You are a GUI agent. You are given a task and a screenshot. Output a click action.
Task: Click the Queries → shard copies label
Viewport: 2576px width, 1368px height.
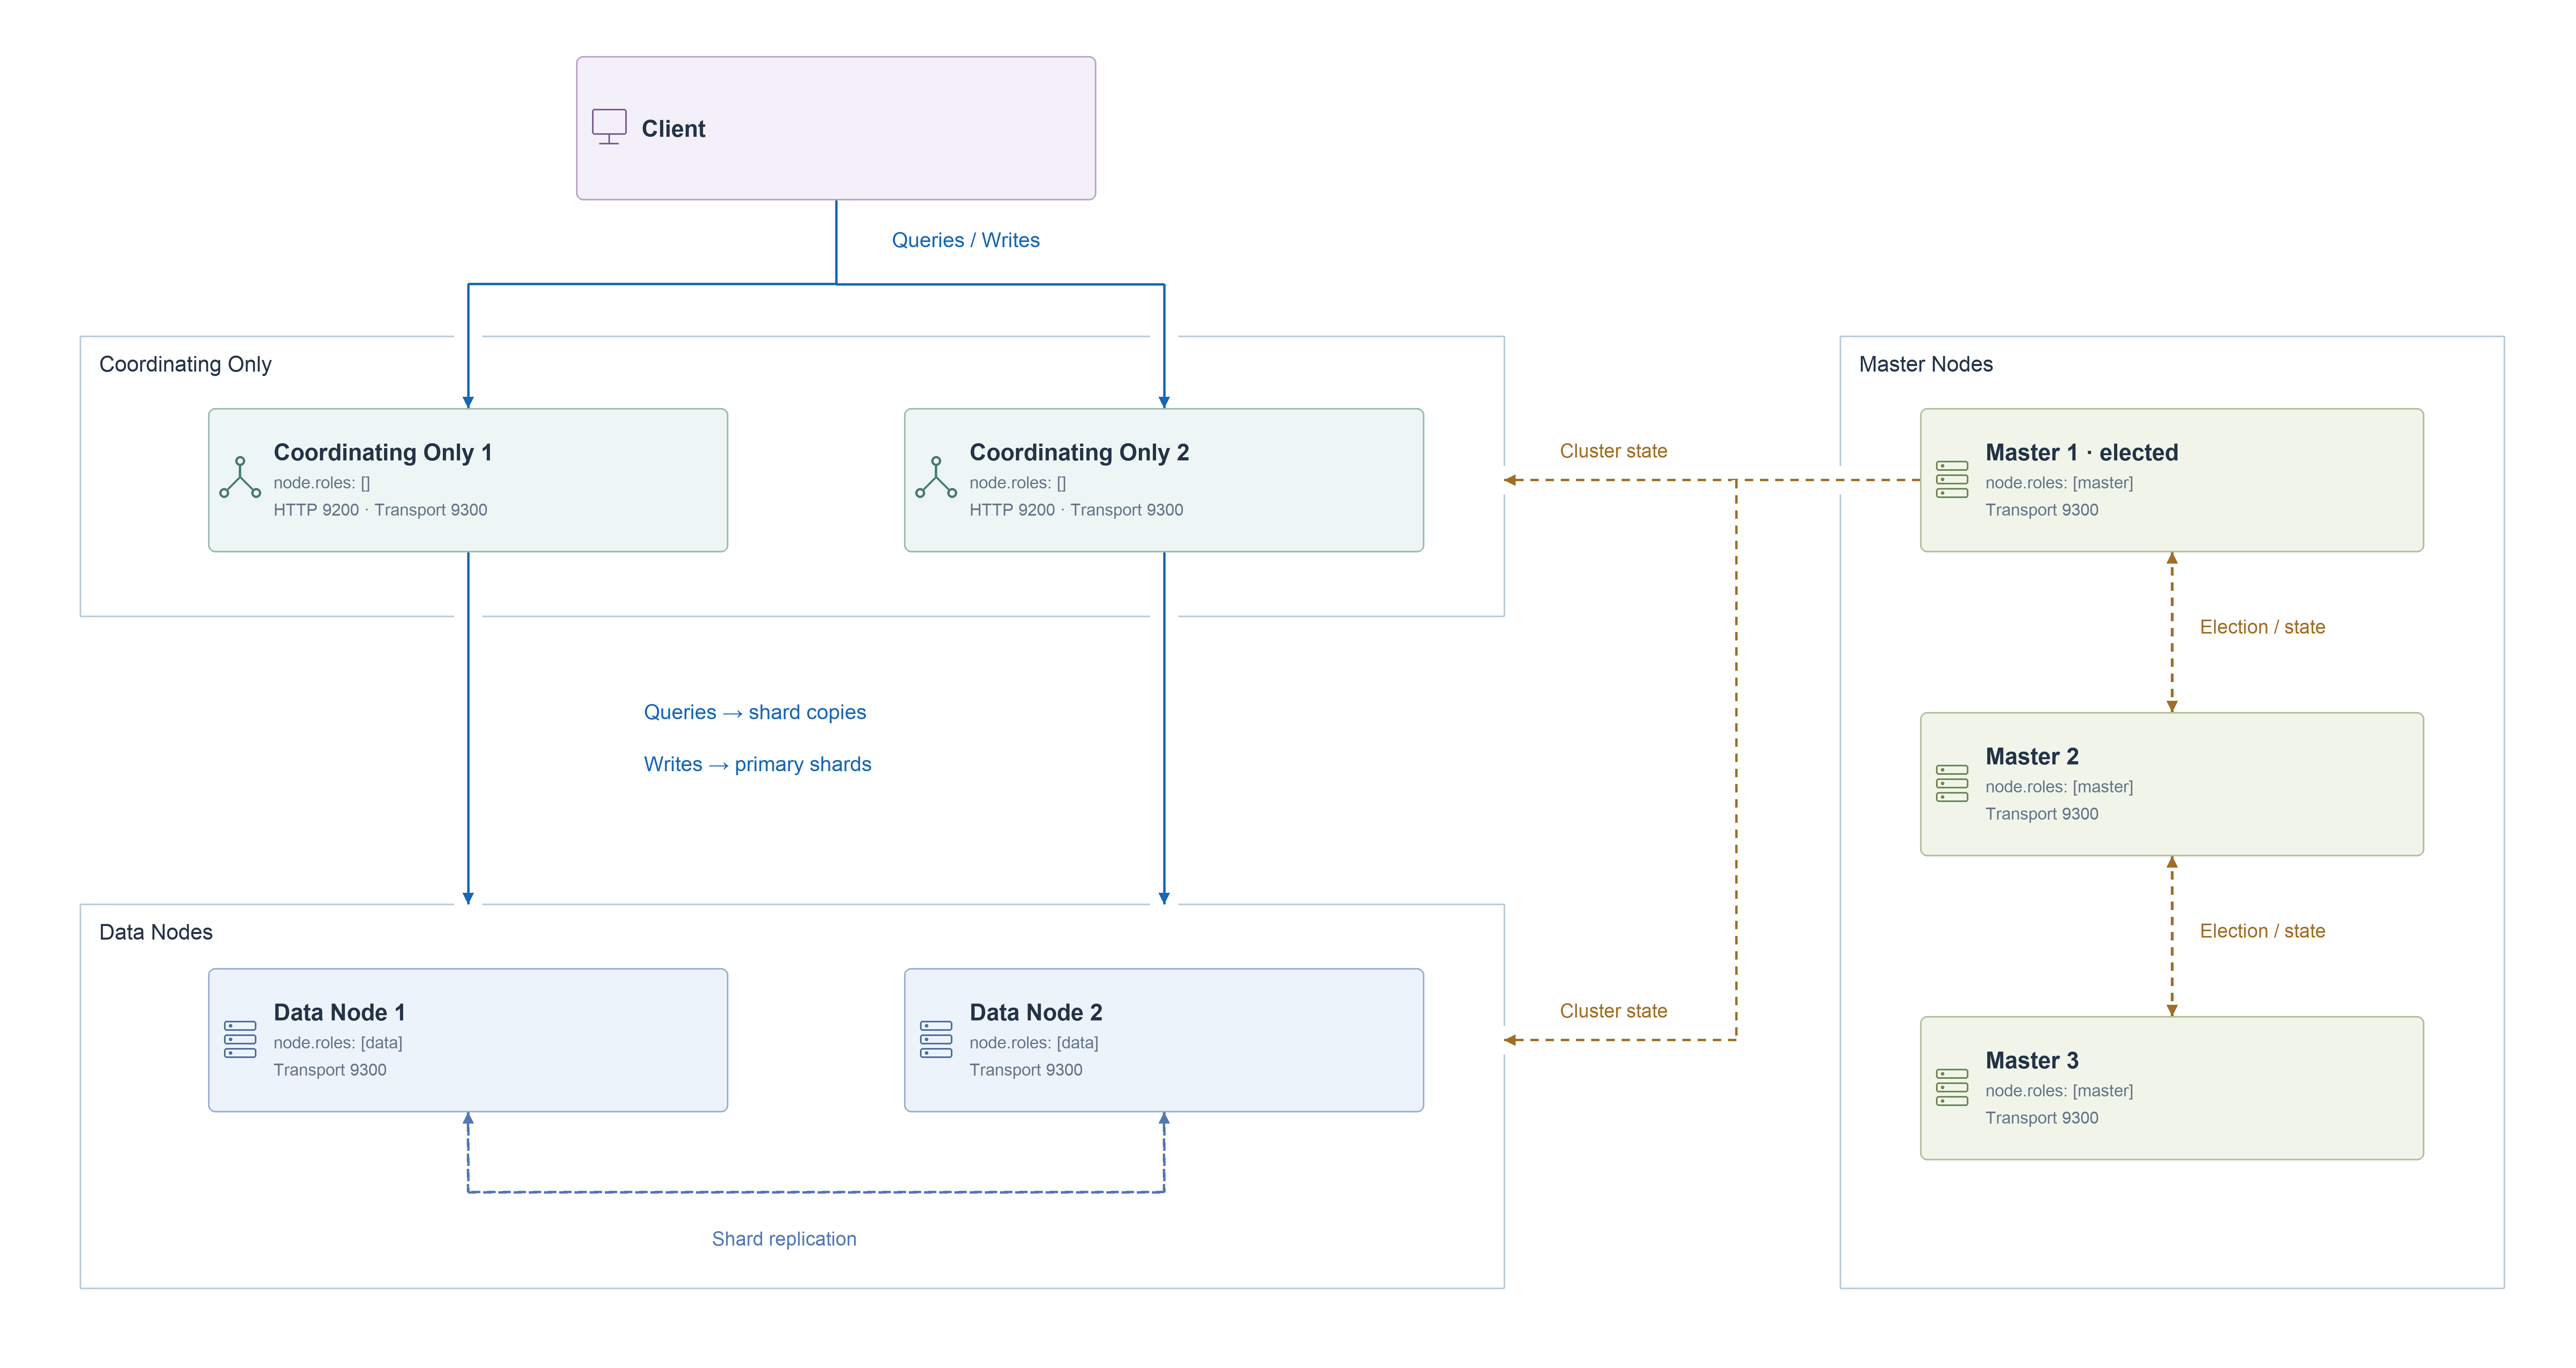click(x=755, y=712)
